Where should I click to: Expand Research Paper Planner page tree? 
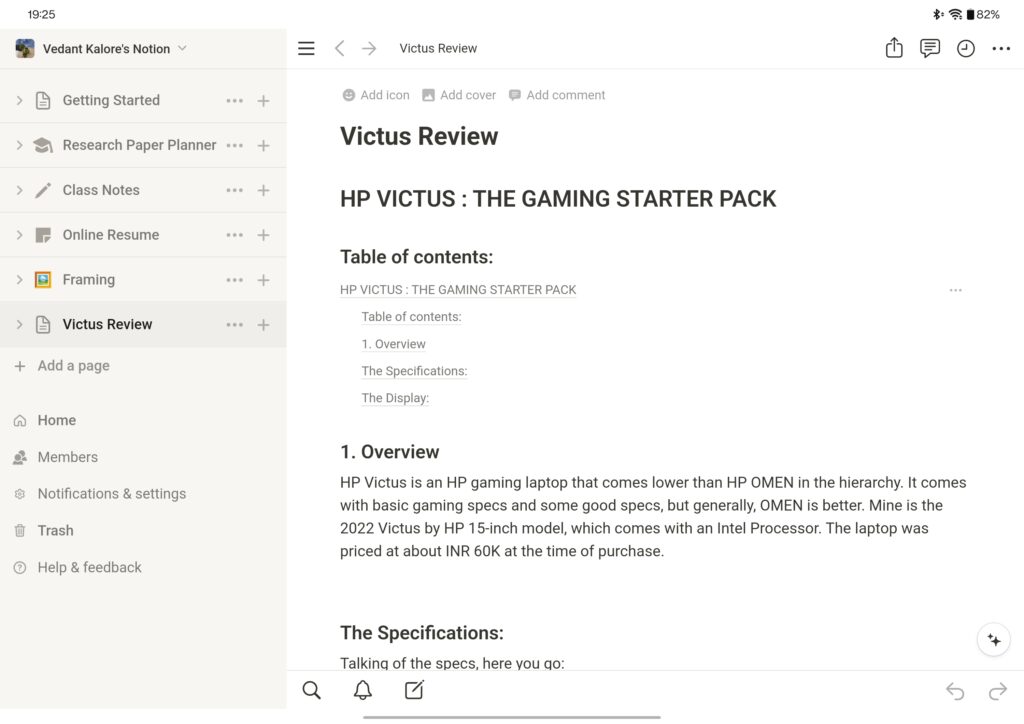click(19, 145)
